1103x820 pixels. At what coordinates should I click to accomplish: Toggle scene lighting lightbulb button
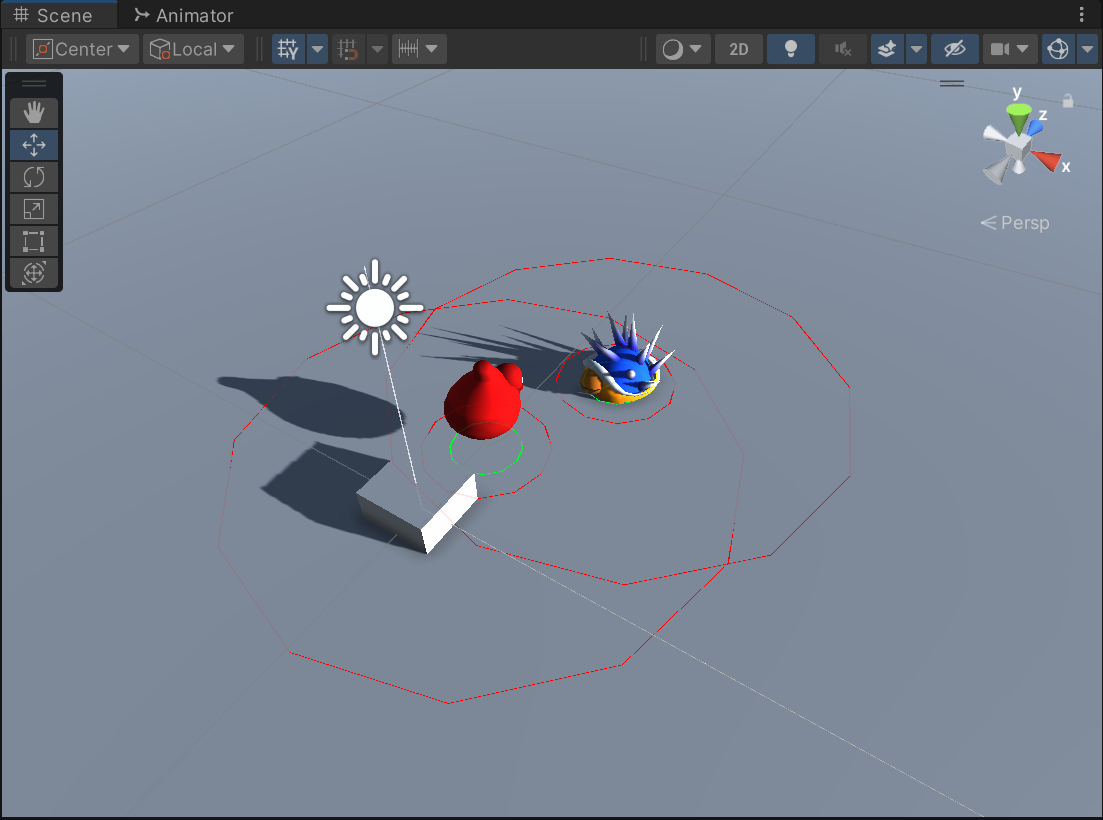791,49
